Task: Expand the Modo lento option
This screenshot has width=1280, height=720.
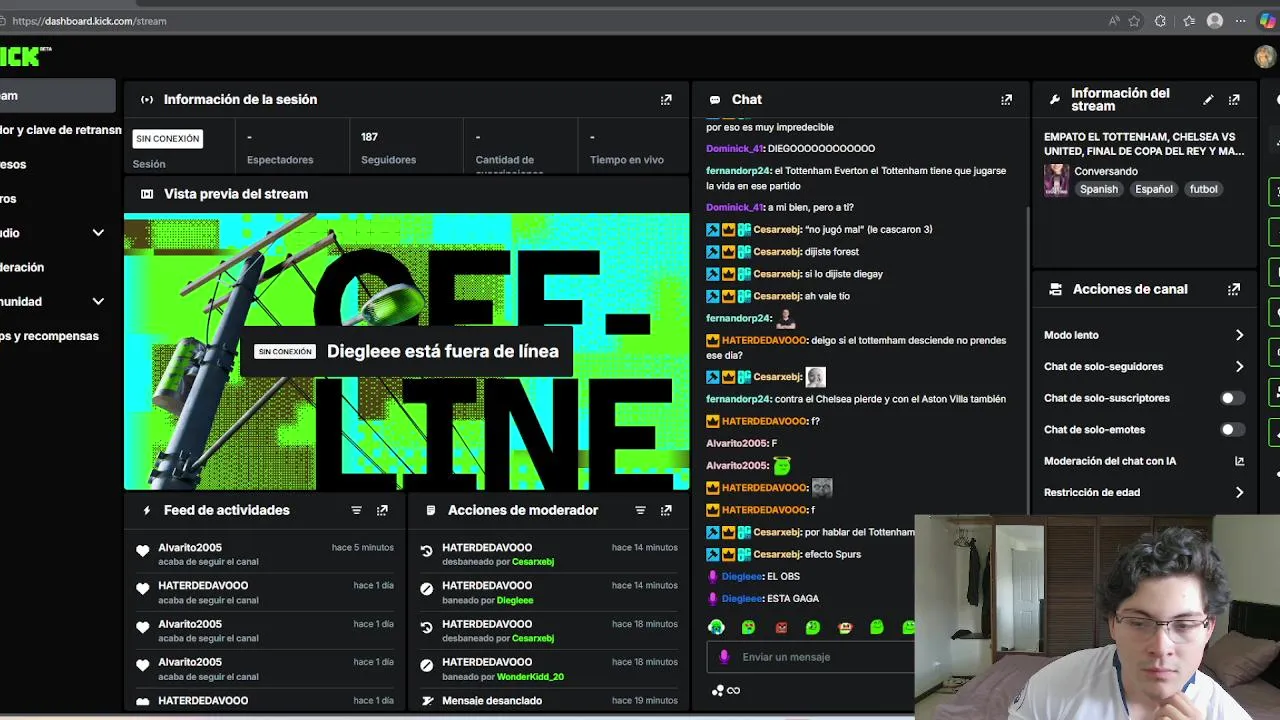Action: coord(1239,335)
